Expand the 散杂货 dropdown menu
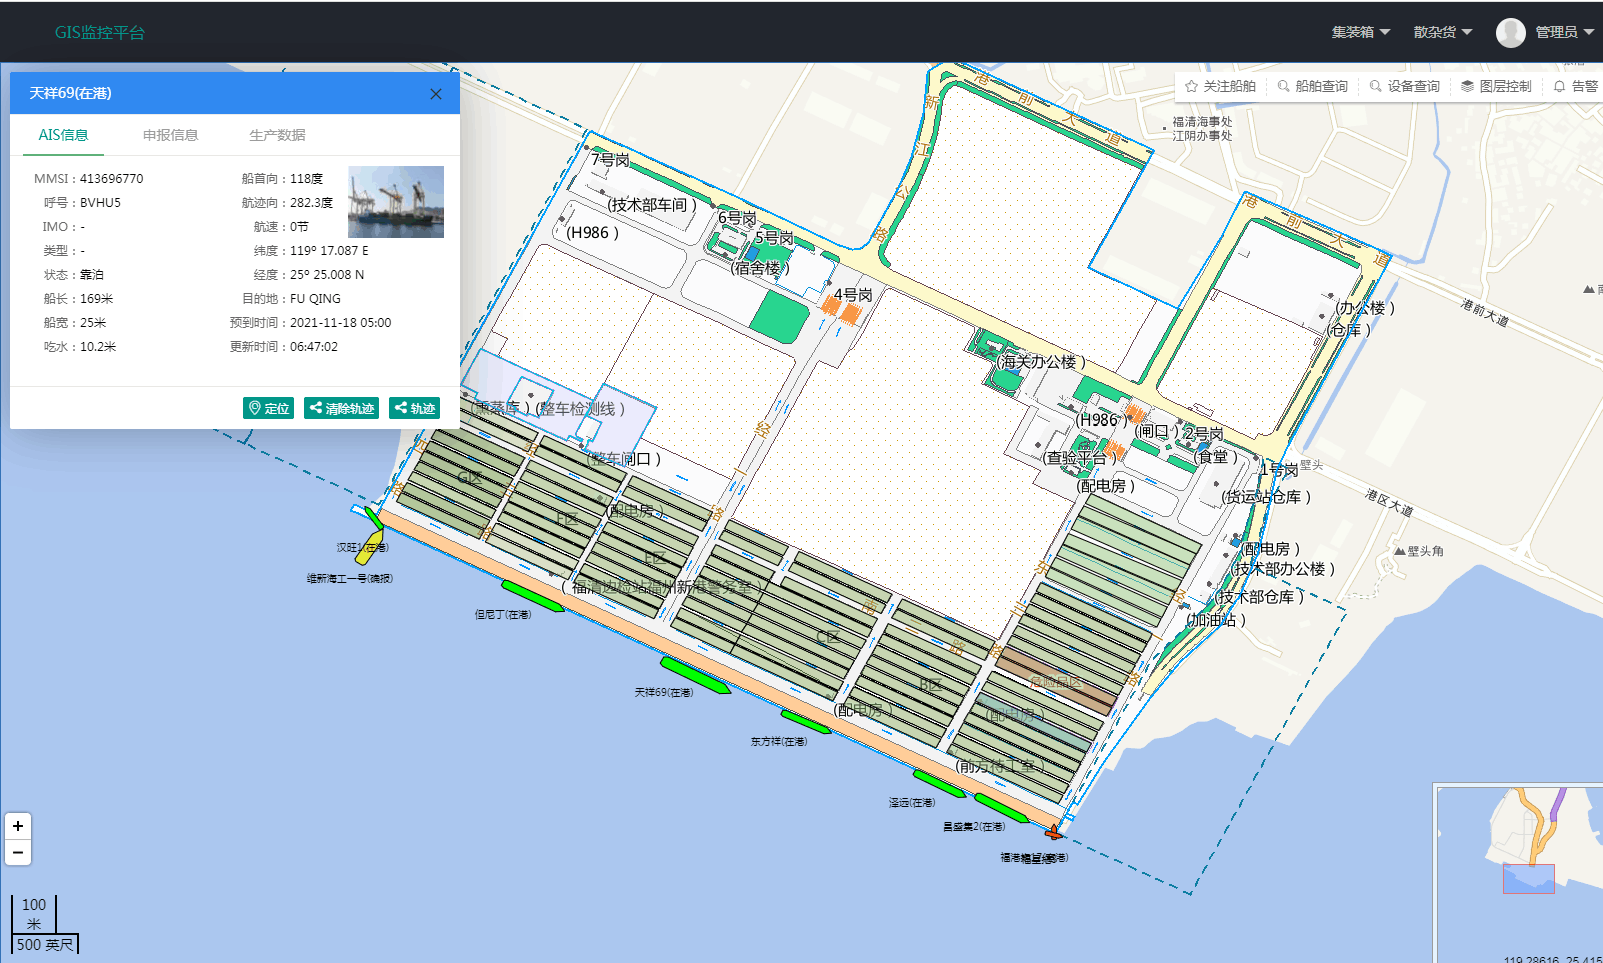The width and height of the screenshot is (1603, 963). [1442, 32]
